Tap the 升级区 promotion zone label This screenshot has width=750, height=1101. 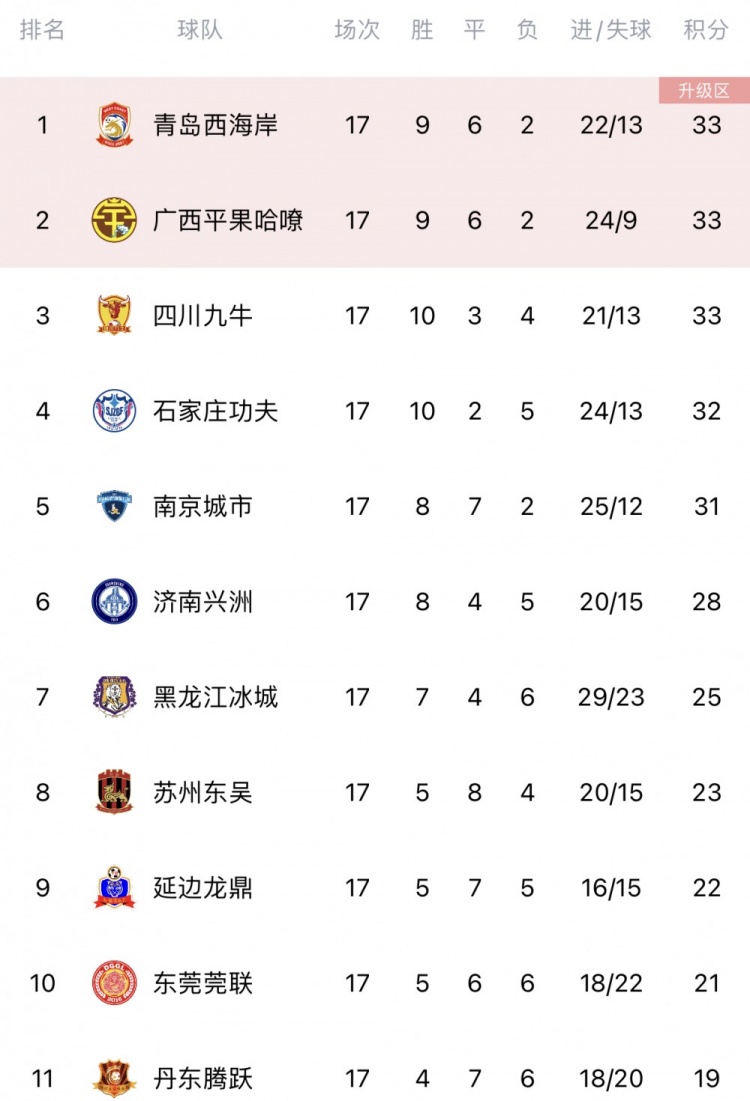[x=704, y=91]
